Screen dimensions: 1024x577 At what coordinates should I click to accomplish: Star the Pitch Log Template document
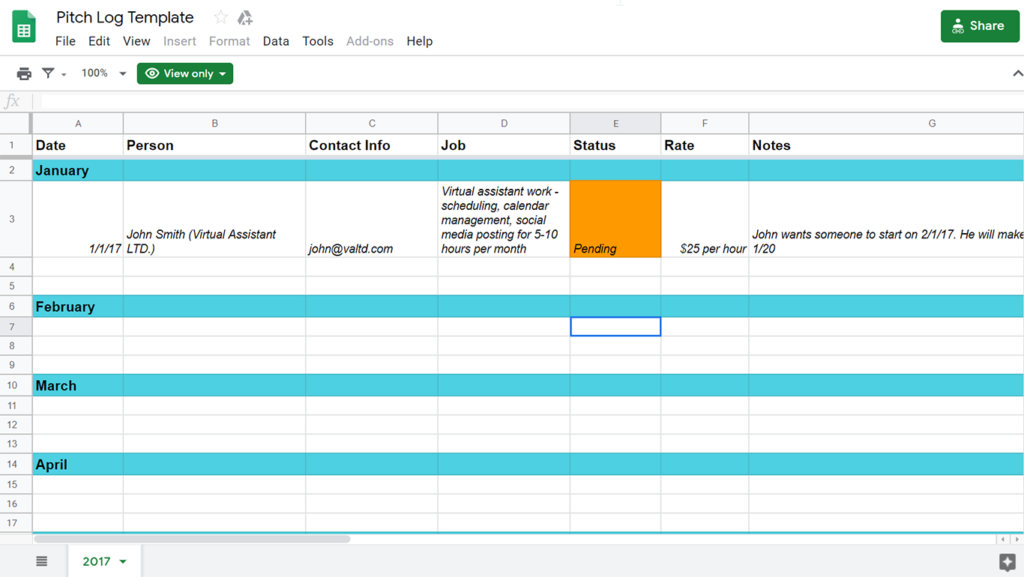click(x=221, y=18)
